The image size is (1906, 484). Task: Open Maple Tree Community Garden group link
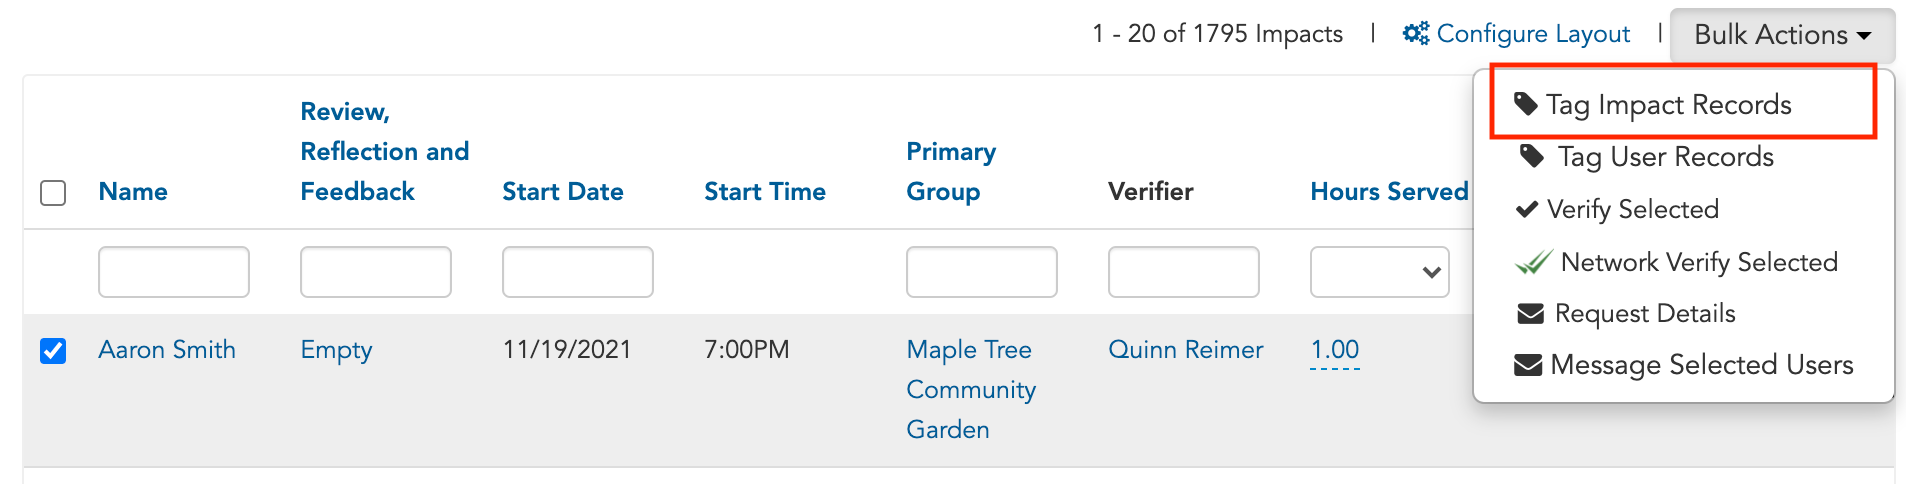(971, 389)
